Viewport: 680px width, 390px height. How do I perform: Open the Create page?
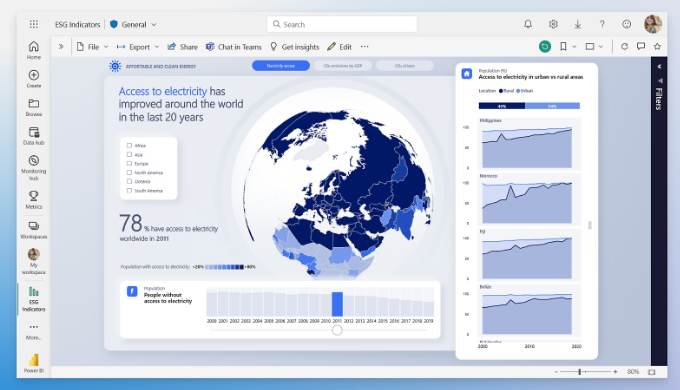coord(33,79)
